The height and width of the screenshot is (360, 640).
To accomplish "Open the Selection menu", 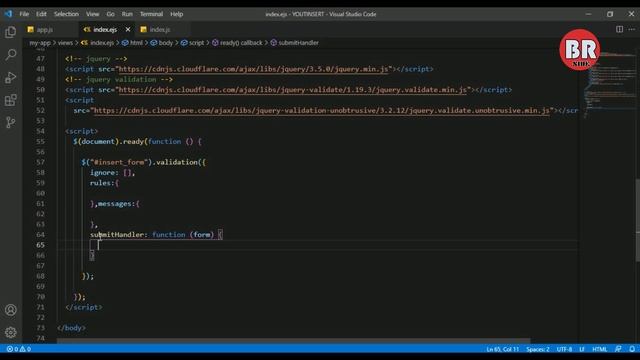I will 66,14.
